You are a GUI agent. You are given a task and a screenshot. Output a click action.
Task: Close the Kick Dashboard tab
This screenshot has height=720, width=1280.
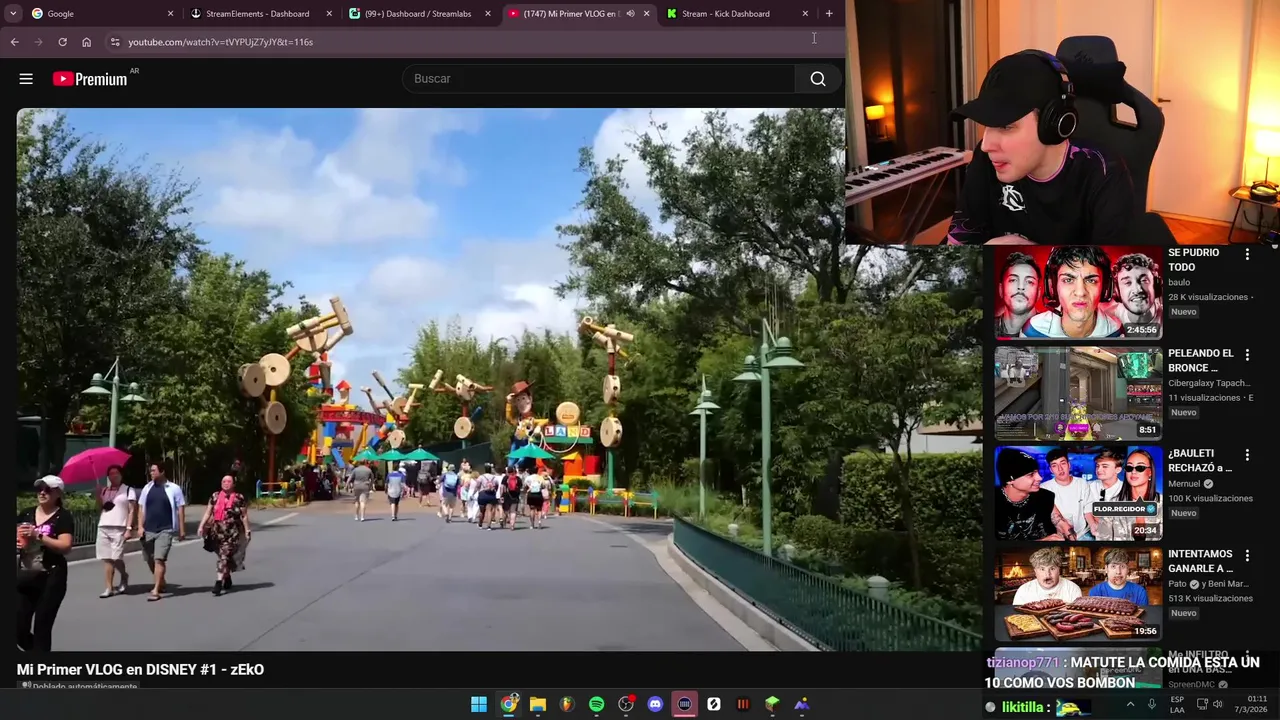click(x=805, y=14)
